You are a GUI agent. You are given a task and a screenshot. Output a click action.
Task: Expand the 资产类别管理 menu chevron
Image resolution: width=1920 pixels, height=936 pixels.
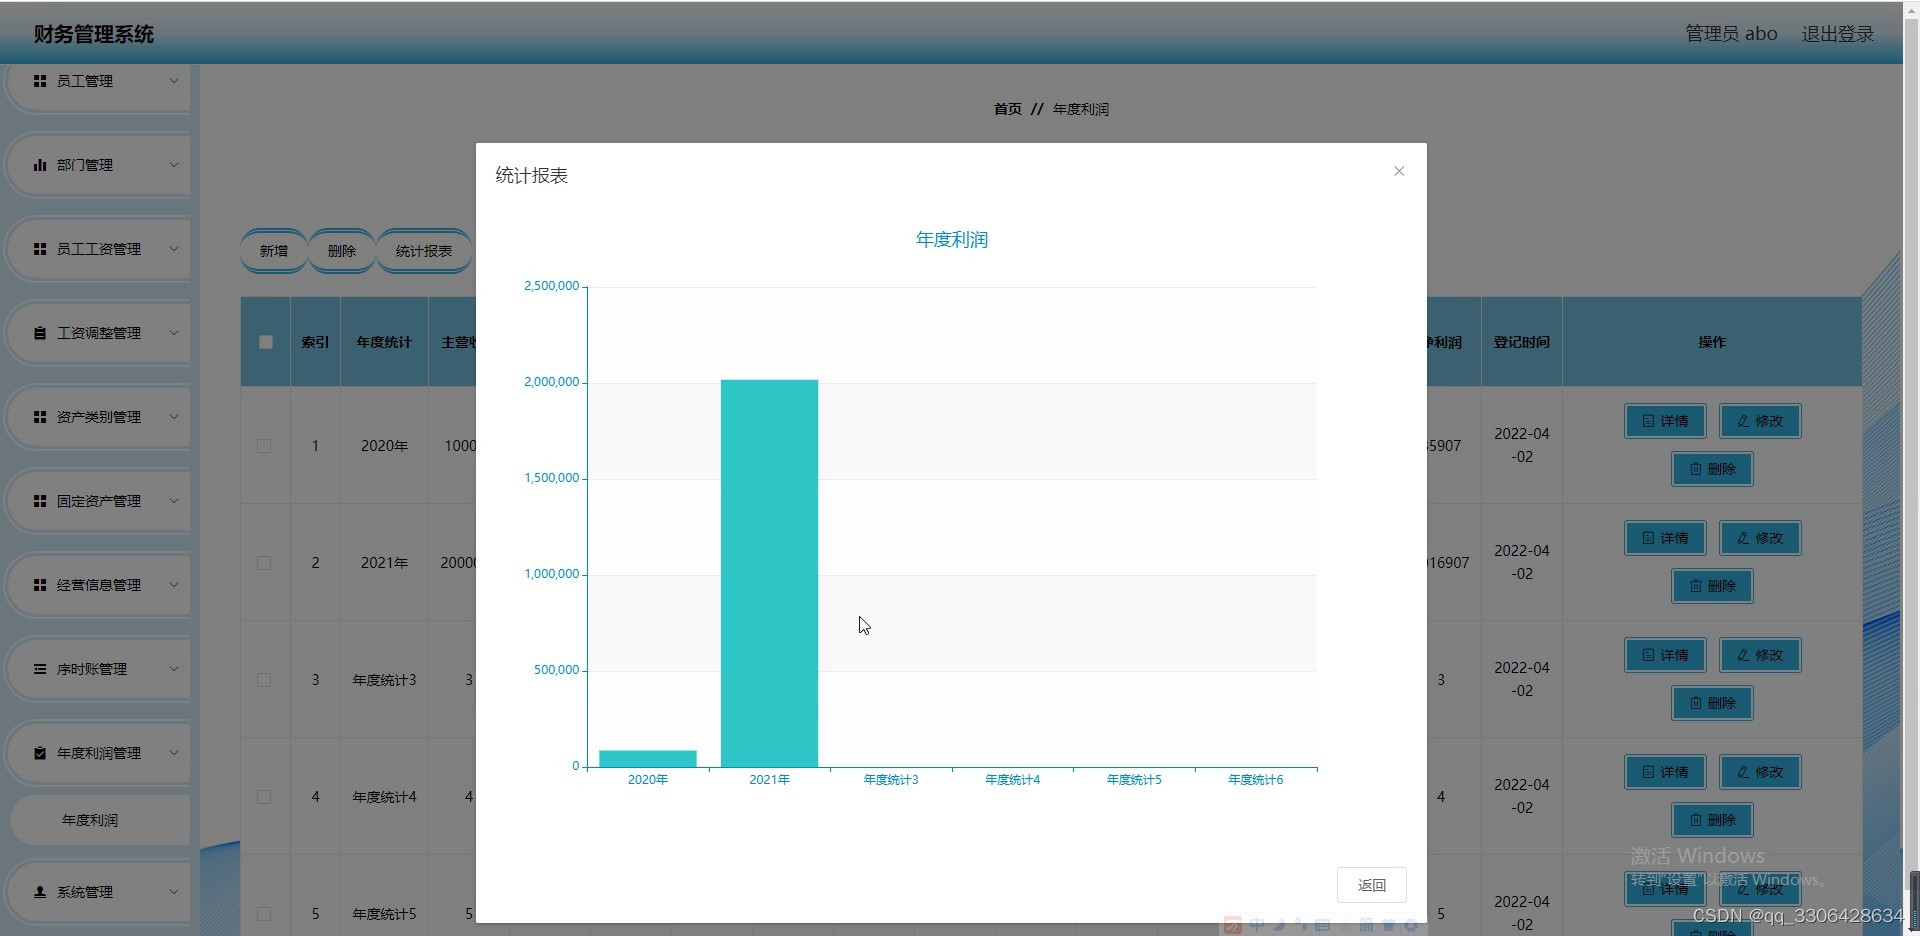coord(174,417)
